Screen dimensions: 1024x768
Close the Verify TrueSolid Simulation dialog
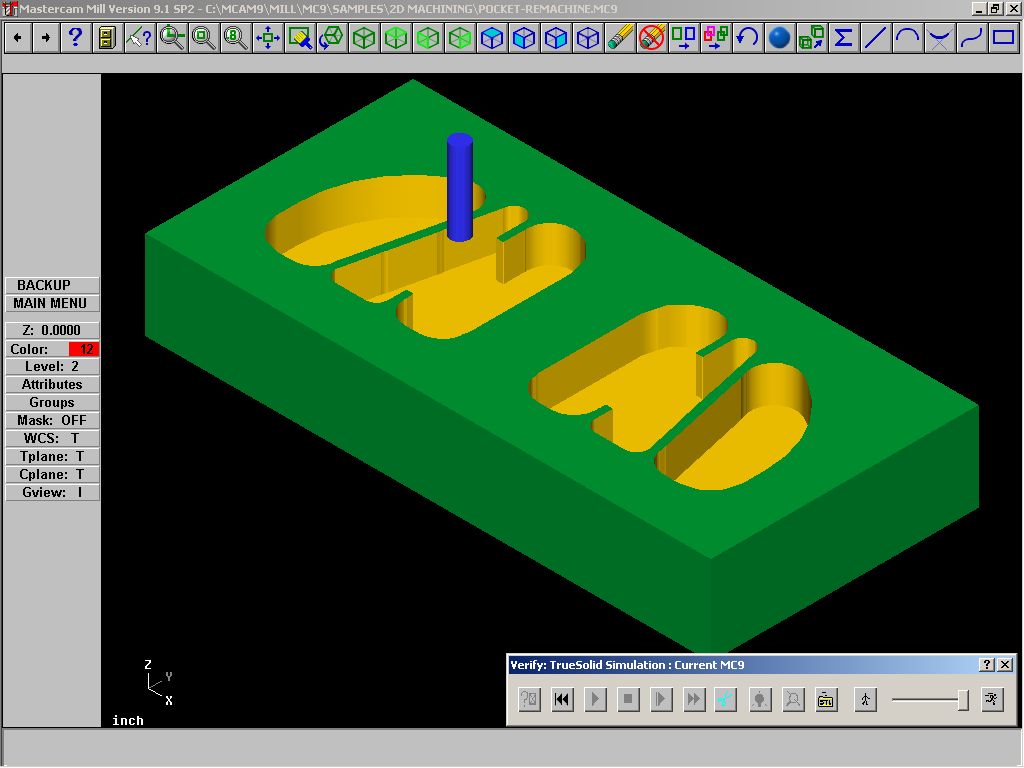pyautogui.click(x=1006, y=665)
